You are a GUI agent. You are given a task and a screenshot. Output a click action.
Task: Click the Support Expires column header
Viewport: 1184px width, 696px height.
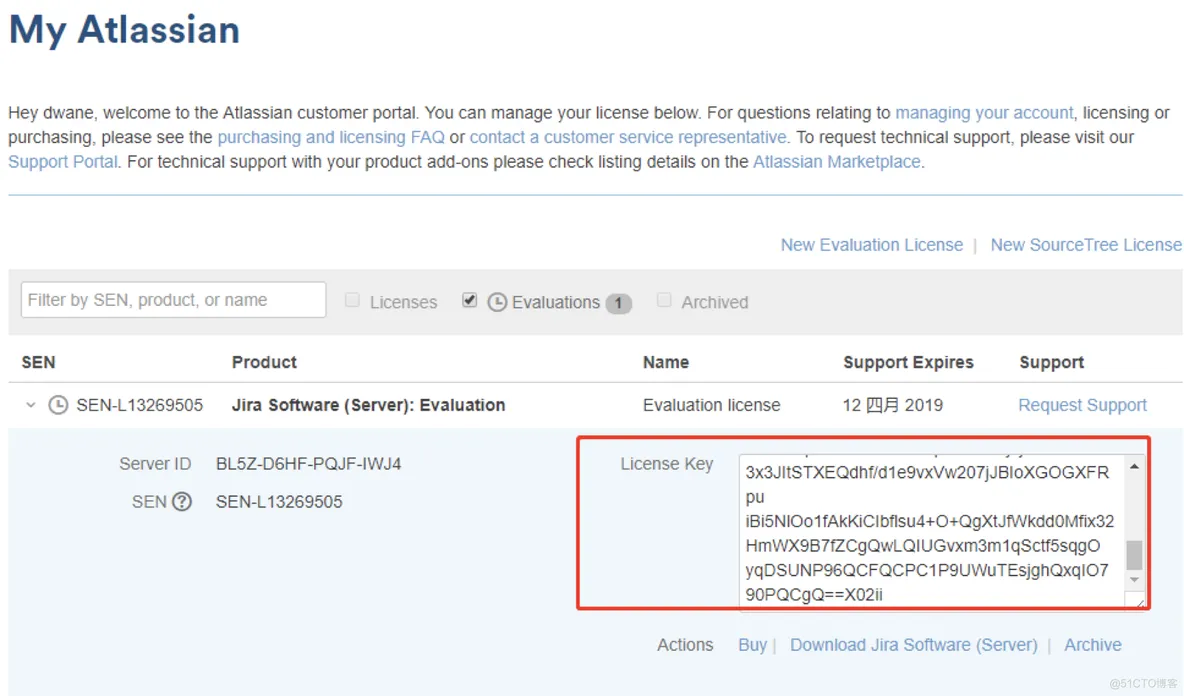click(x=908, y=362)
